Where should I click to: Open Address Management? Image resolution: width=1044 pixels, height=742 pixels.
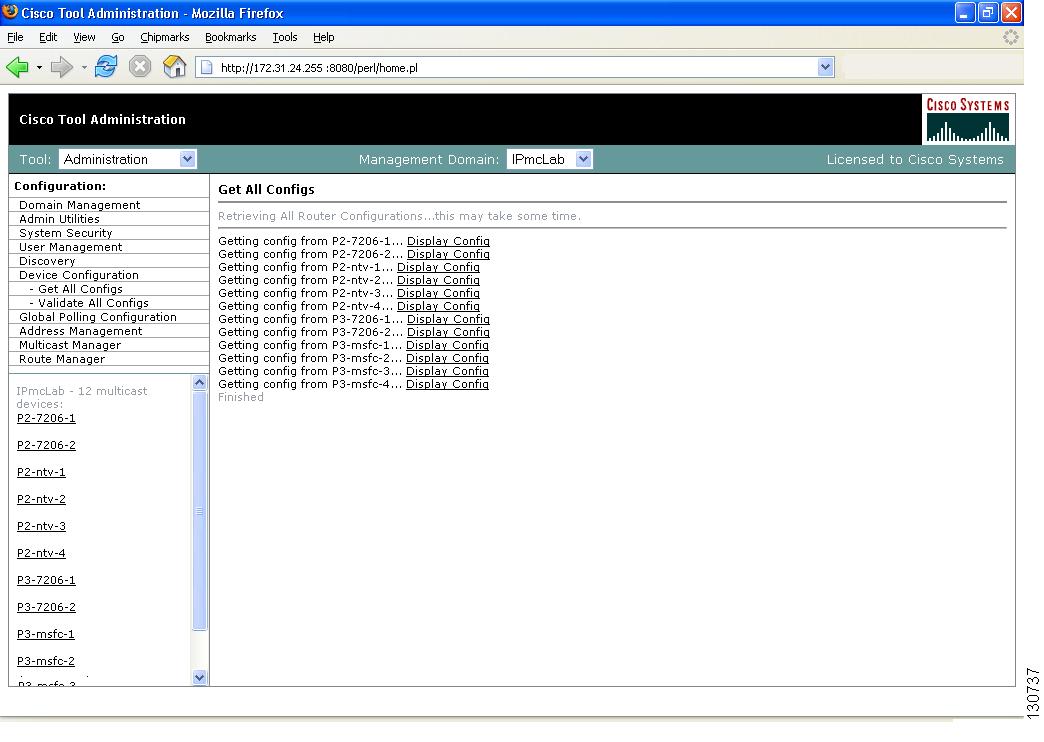(81, 331)
